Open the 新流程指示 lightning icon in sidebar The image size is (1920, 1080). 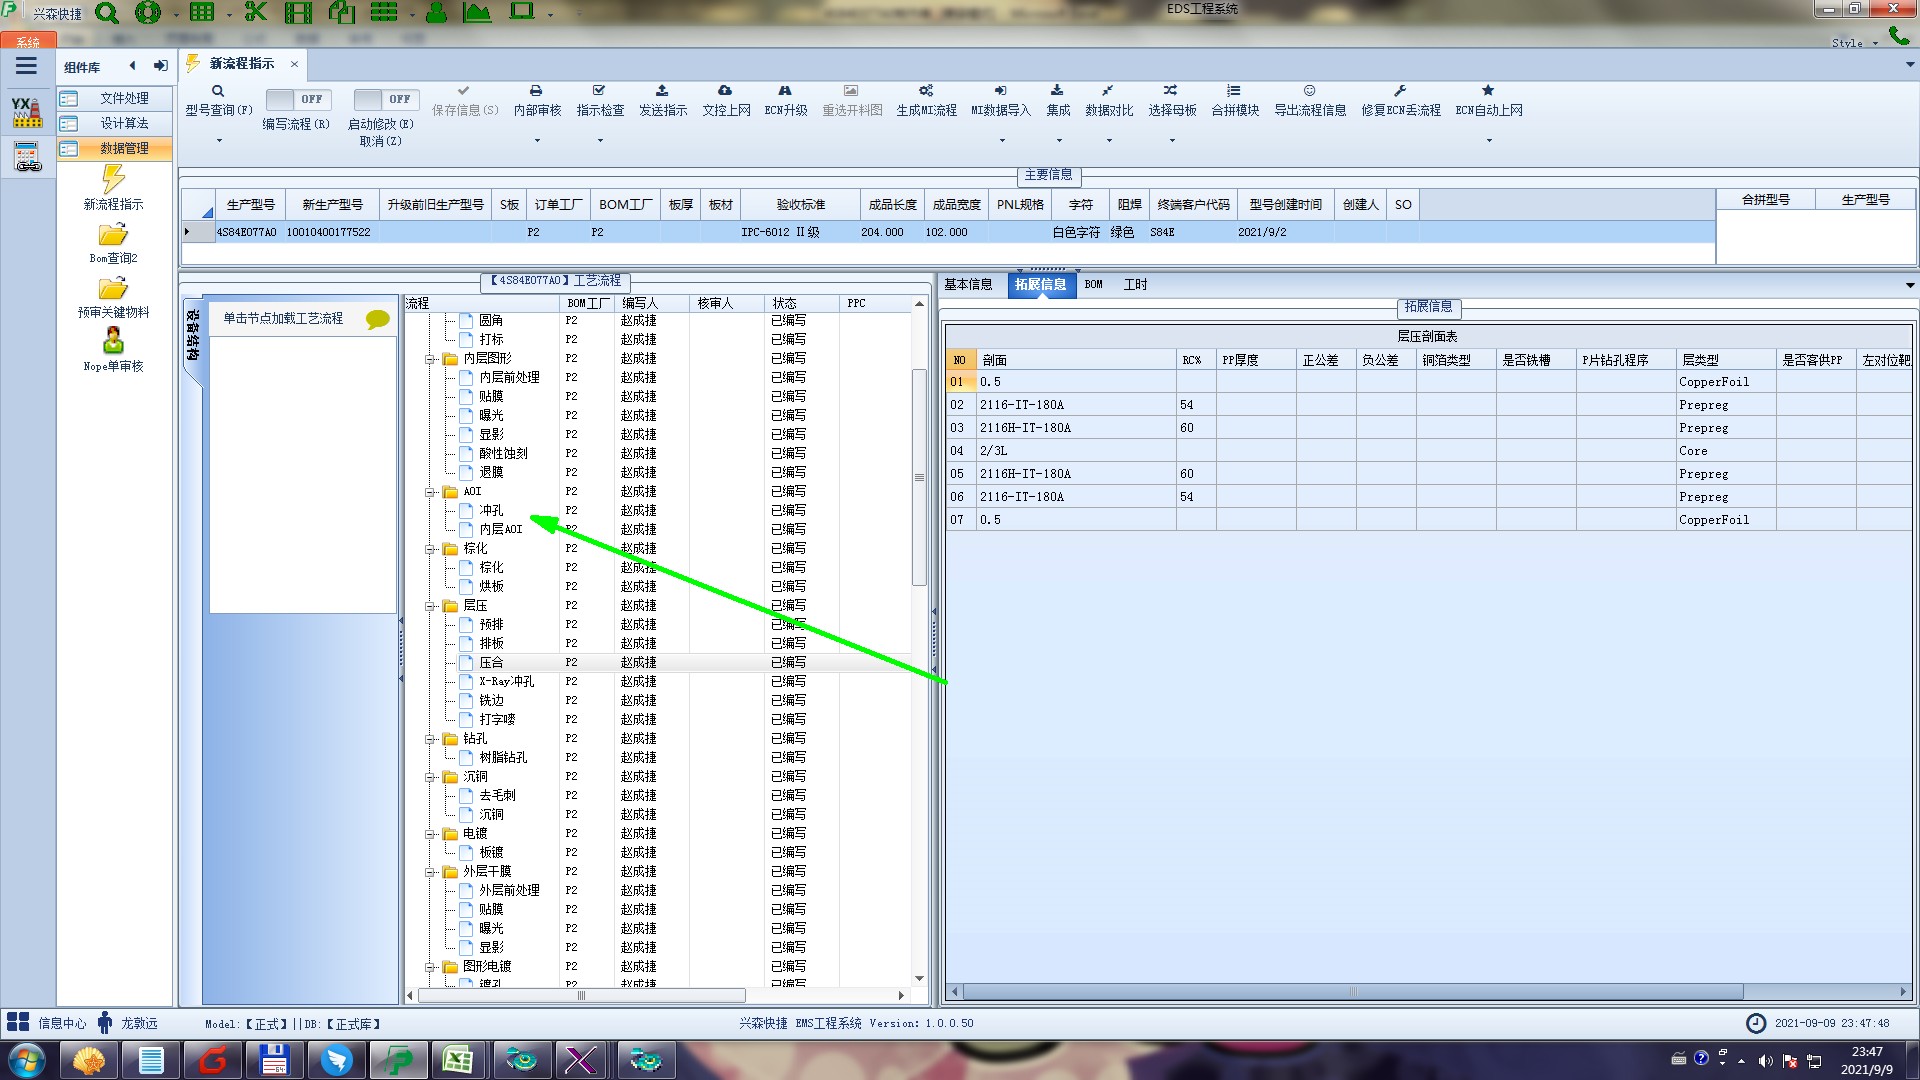point(113,179)
